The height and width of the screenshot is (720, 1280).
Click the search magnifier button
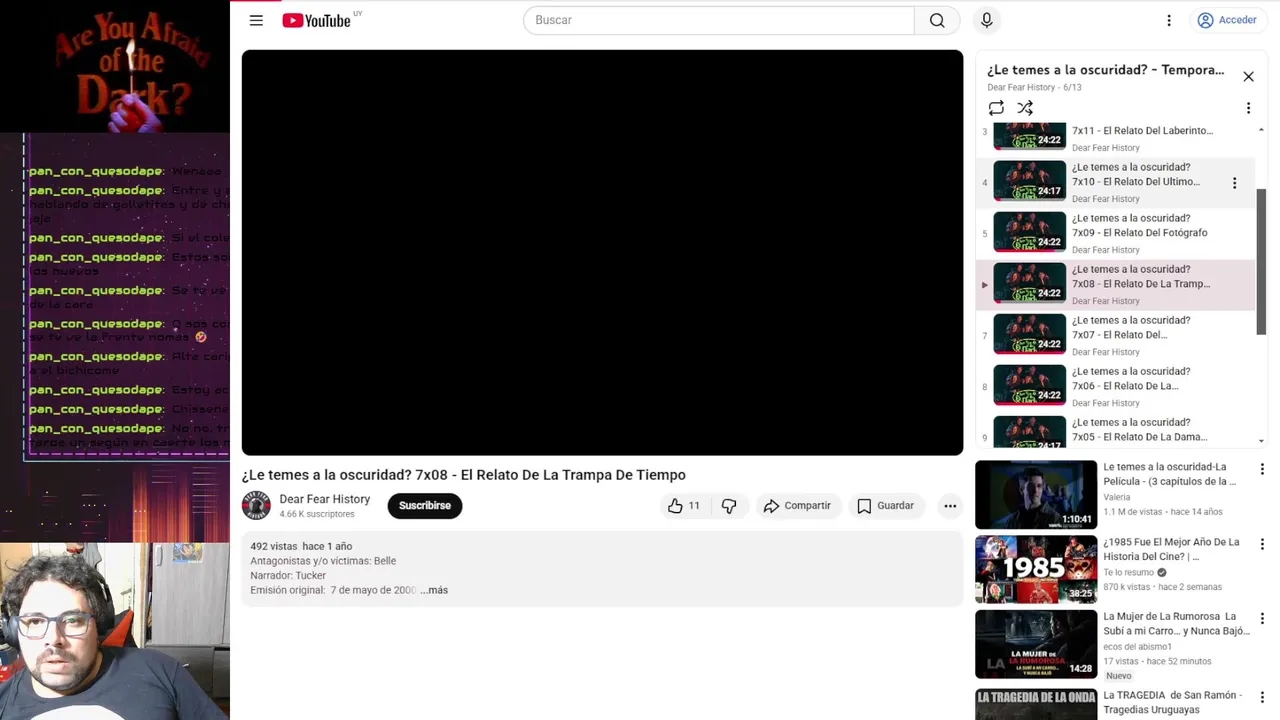pyautogui.click(x=937, y=20)
